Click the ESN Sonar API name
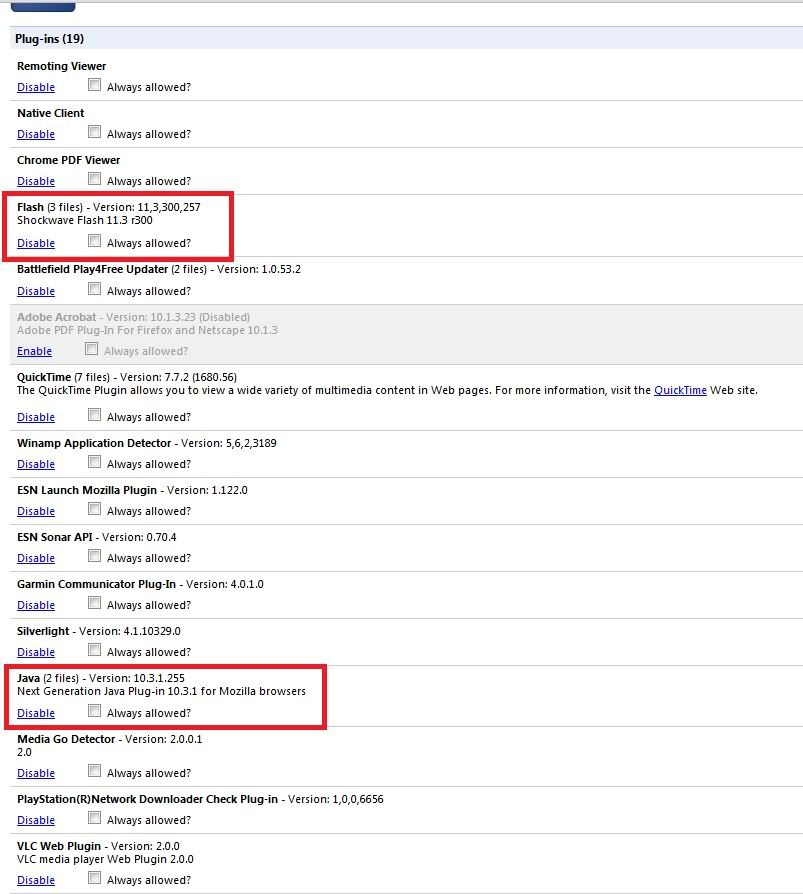The image size is (803, 894). pos(55,537)
